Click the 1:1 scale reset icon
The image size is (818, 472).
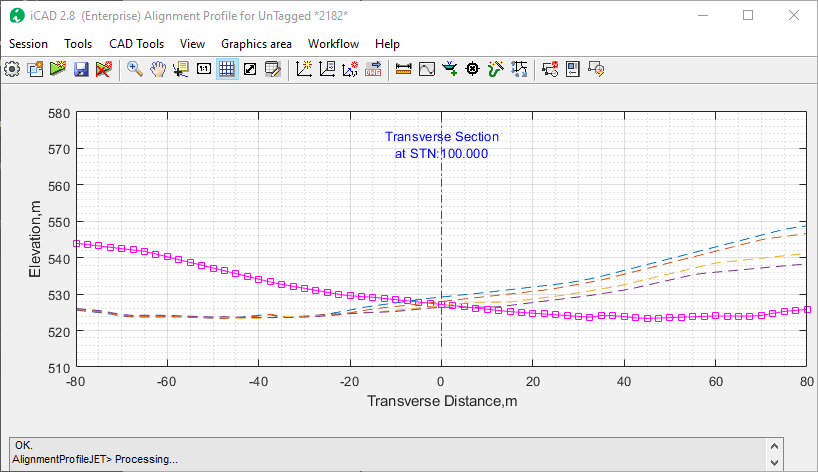pyautogui.click(x=204, y=69)
